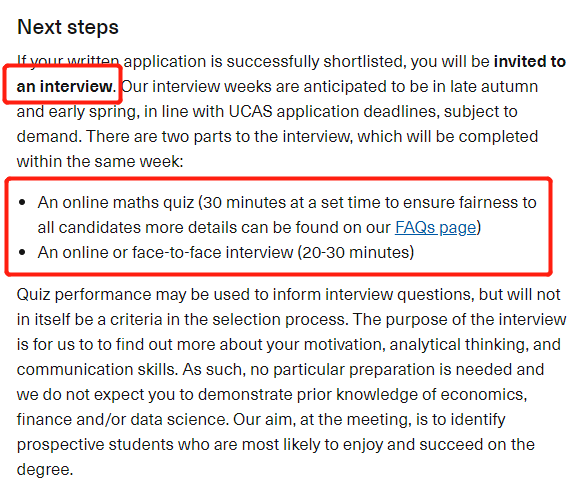Select the bullet before "An online maths quiz"
Screen dimensions: 582x493
[22, 203]
